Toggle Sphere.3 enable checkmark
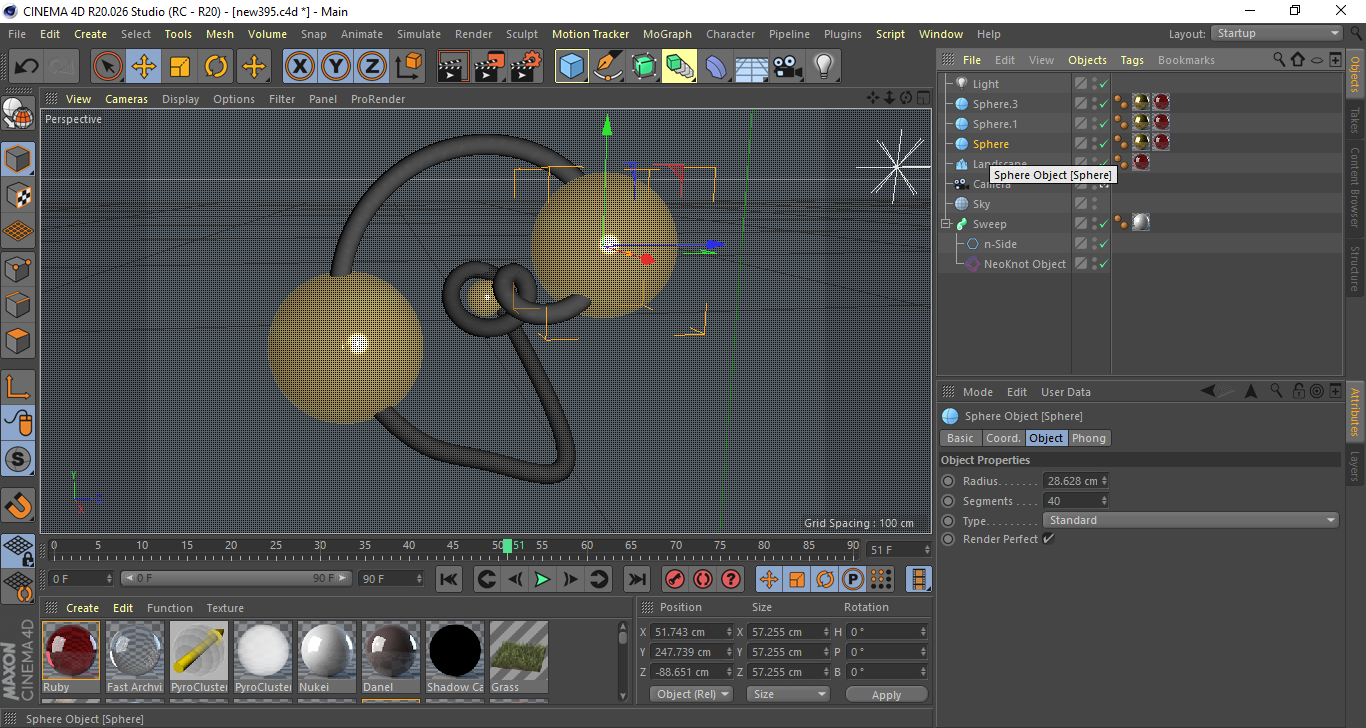The height and width of the screenshot is (728, 1366). [1103, 104]
